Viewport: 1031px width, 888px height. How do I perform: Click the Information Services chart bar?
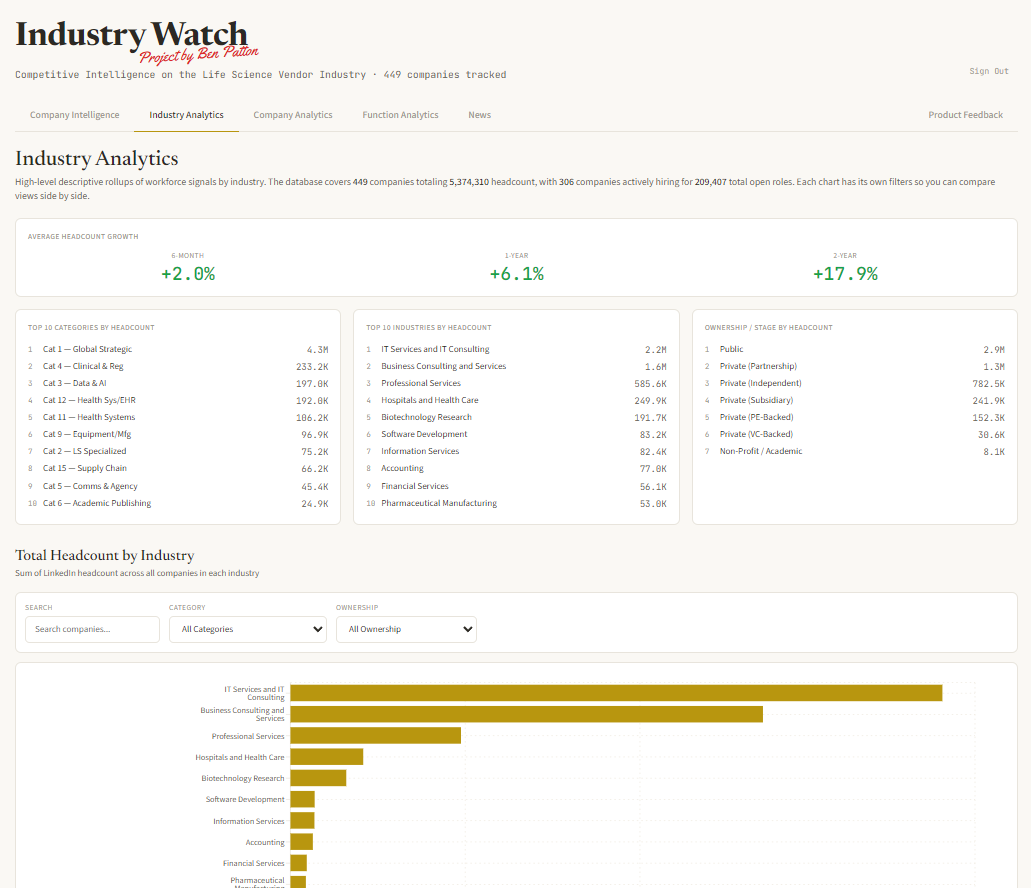302,820
